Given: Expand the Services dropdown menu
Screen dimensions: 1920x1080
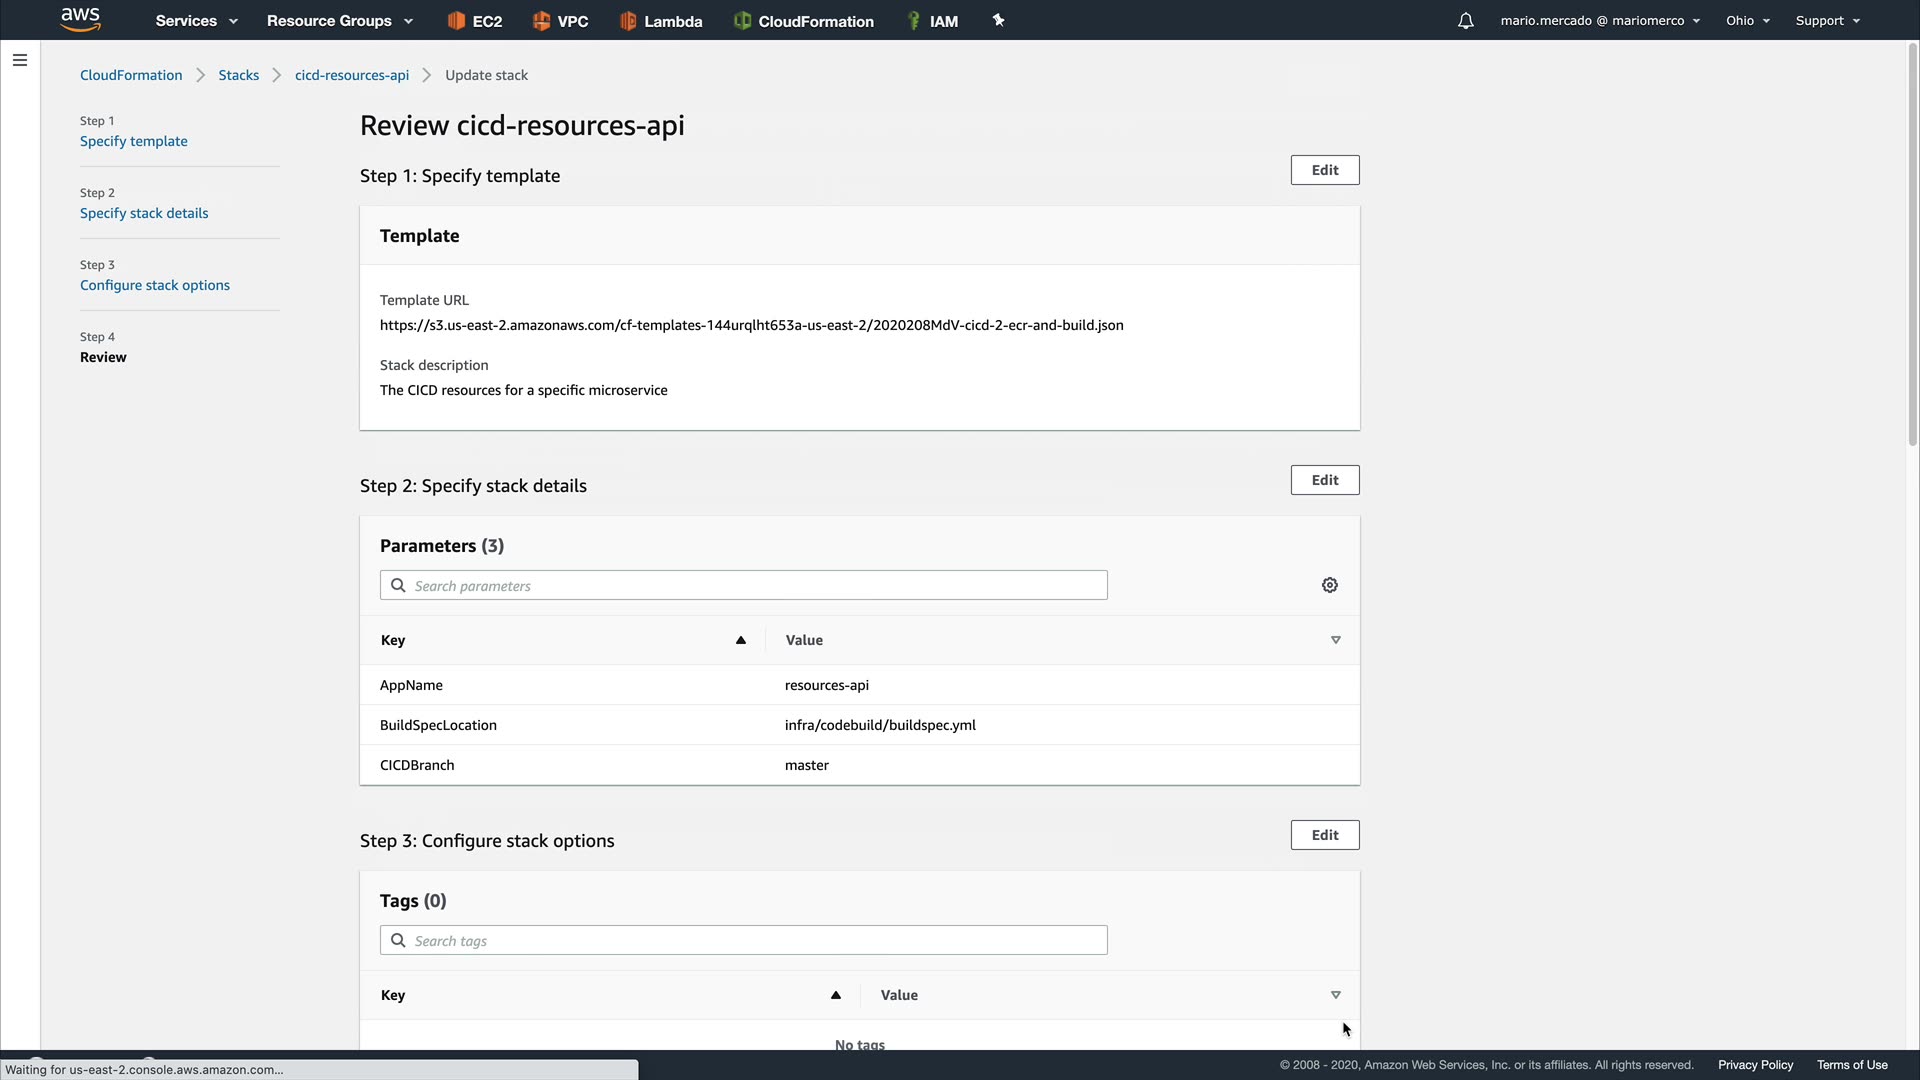Looking at the screenshot, I should tap(196, 21).
